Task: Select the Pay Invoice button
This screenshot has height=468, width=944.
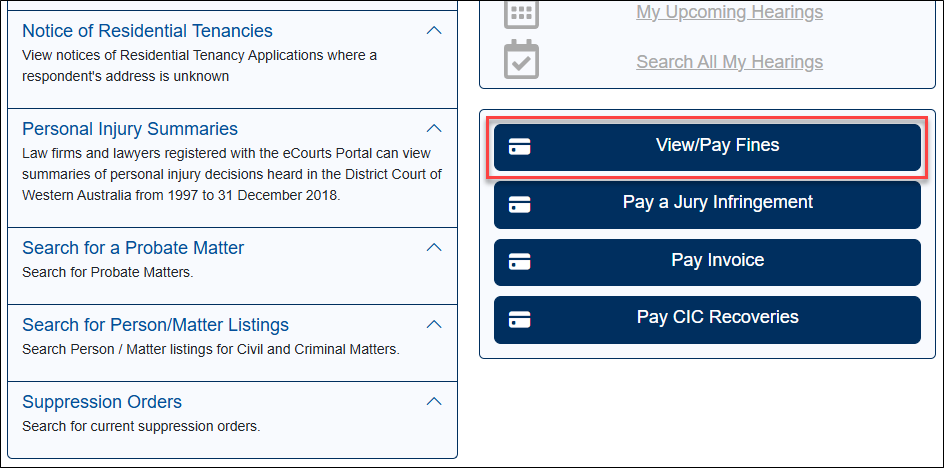Action: [717, 261]
